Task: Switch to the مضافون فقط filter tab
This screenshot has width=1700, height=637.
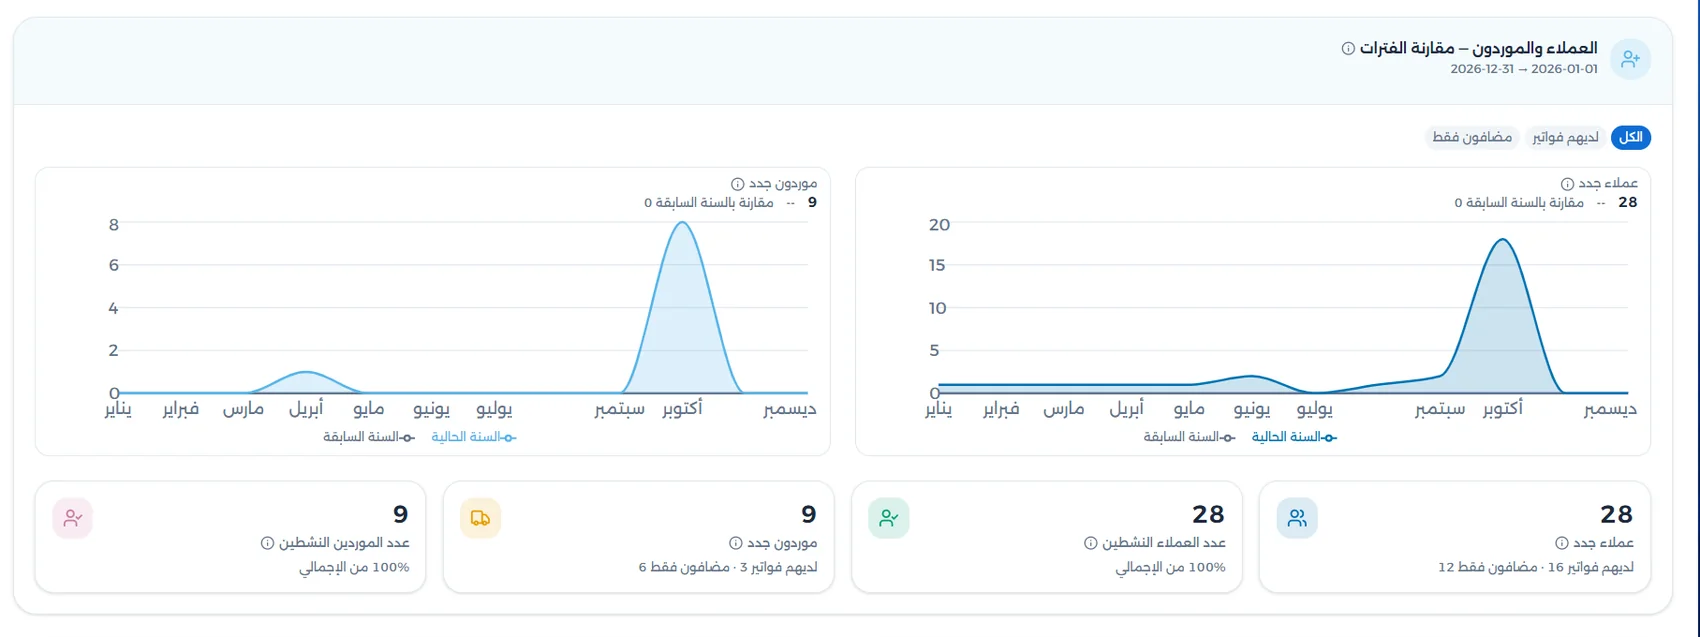Action: click(1472, 137)
